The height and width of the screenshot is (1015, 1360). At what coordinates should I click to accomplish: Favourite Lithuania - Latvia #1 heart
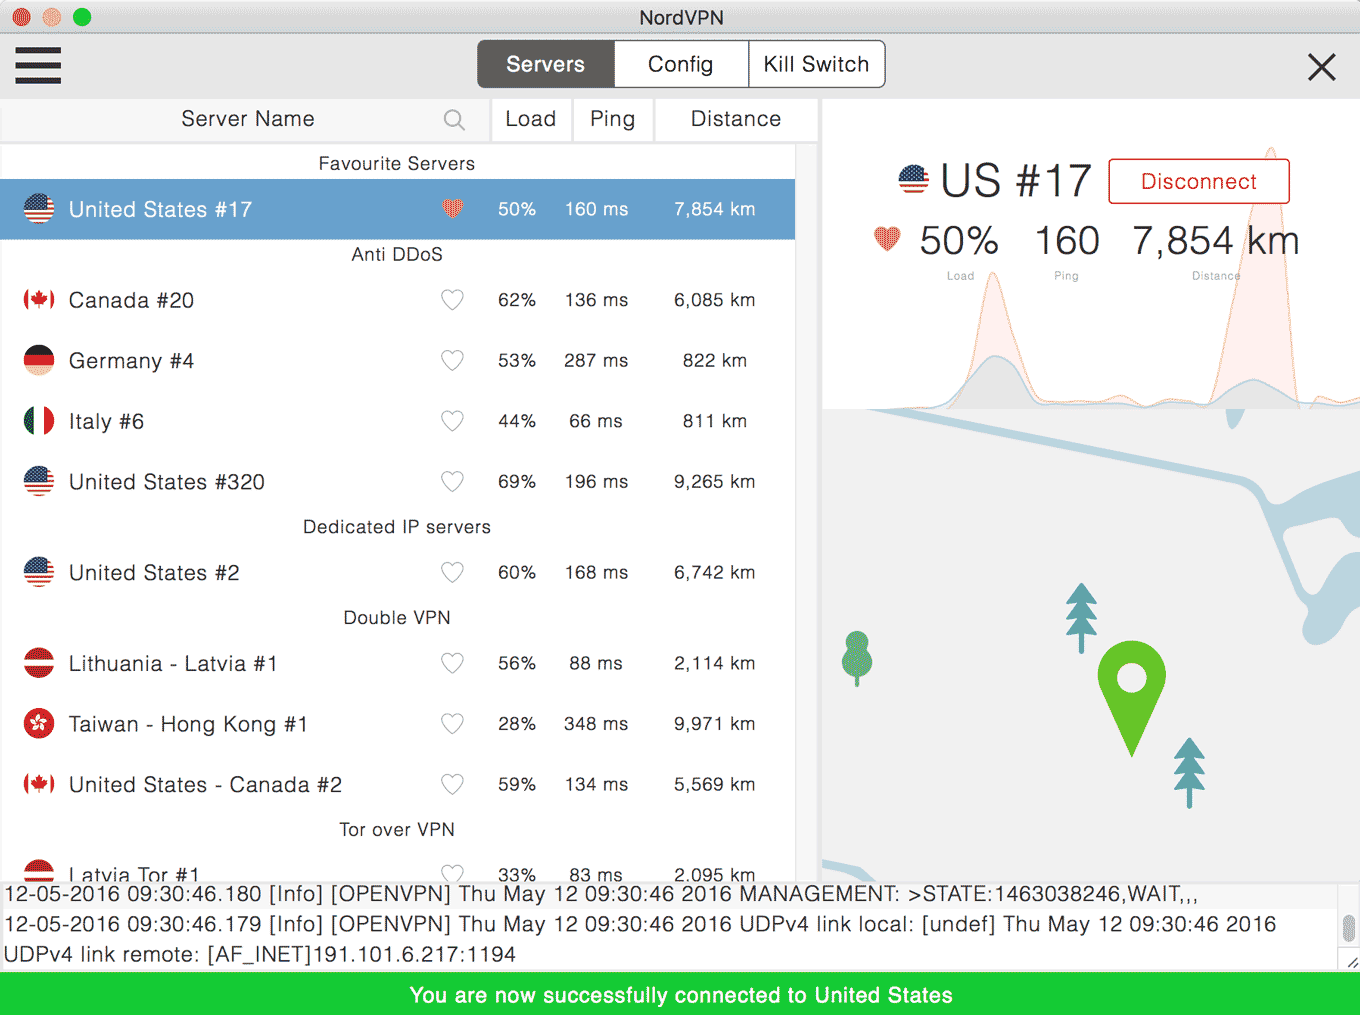[453, 663]
